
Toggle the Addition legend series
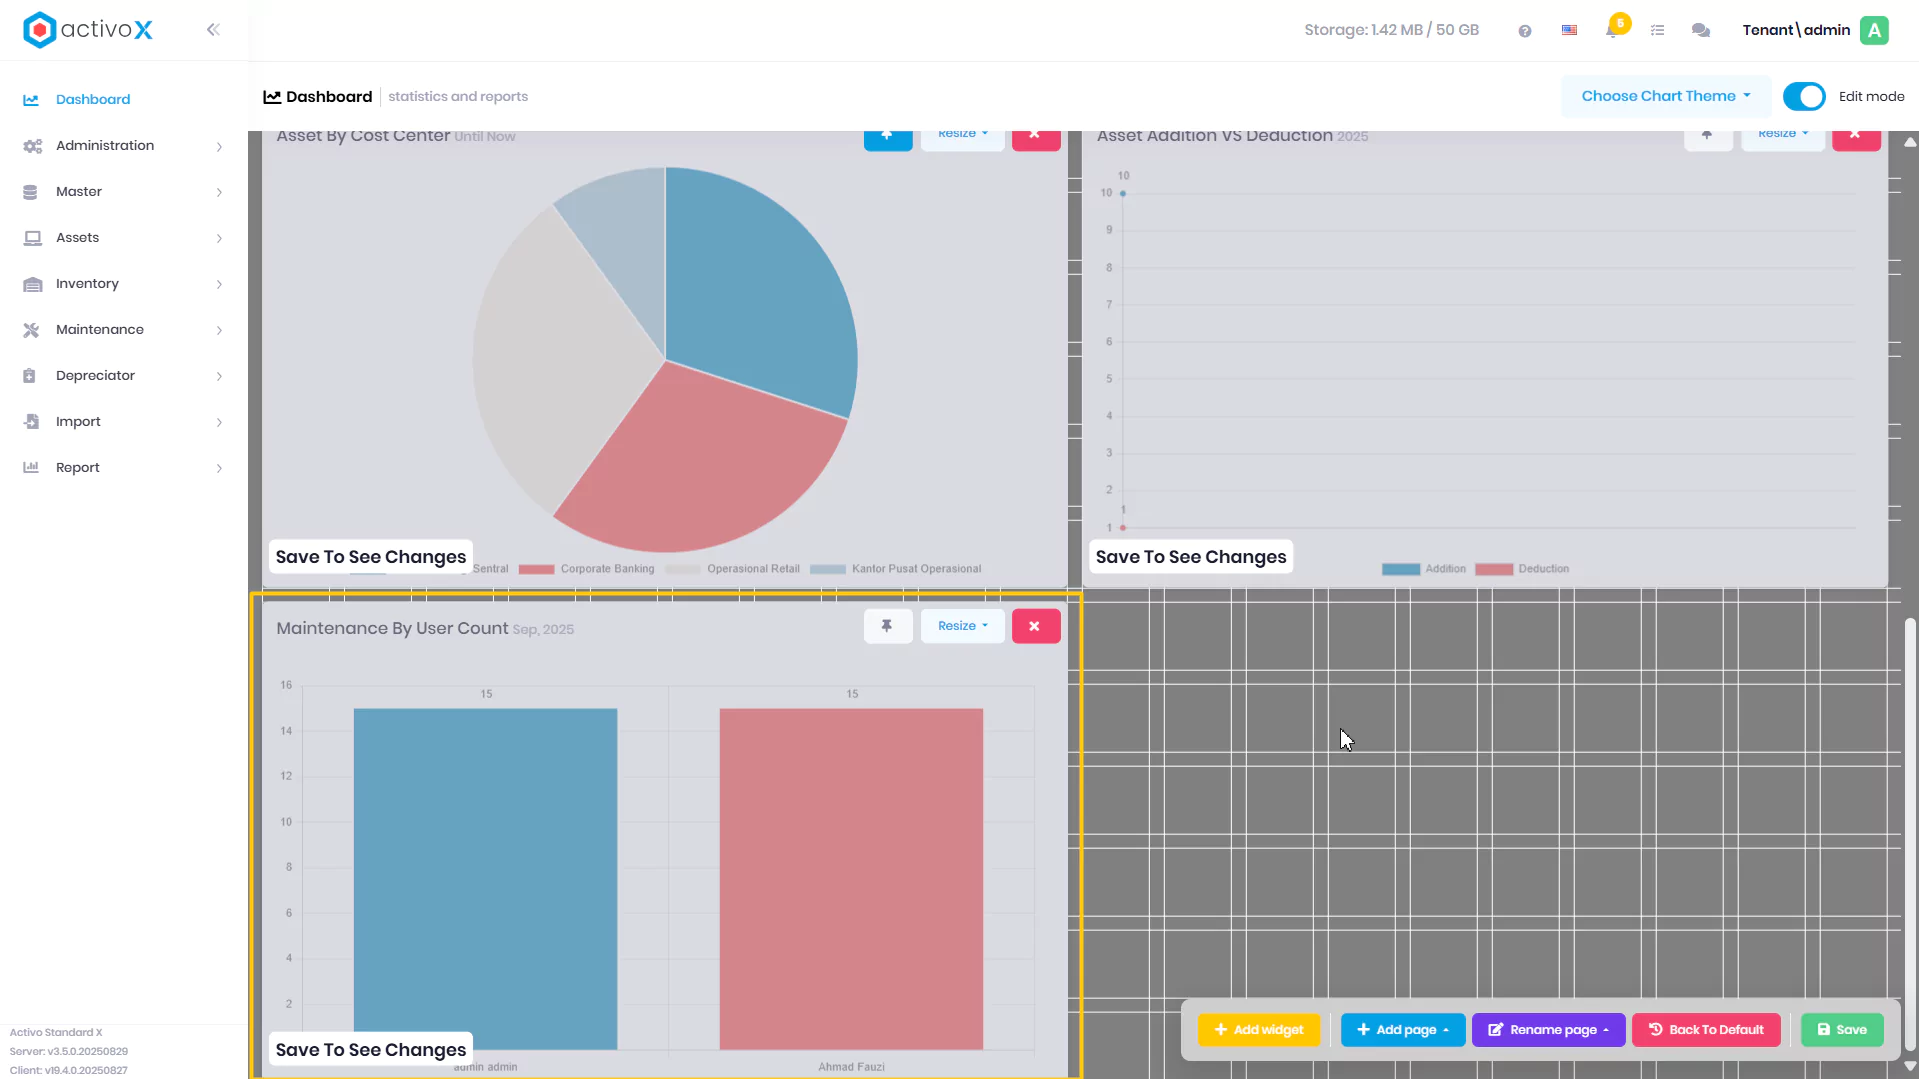[1424, 569]
